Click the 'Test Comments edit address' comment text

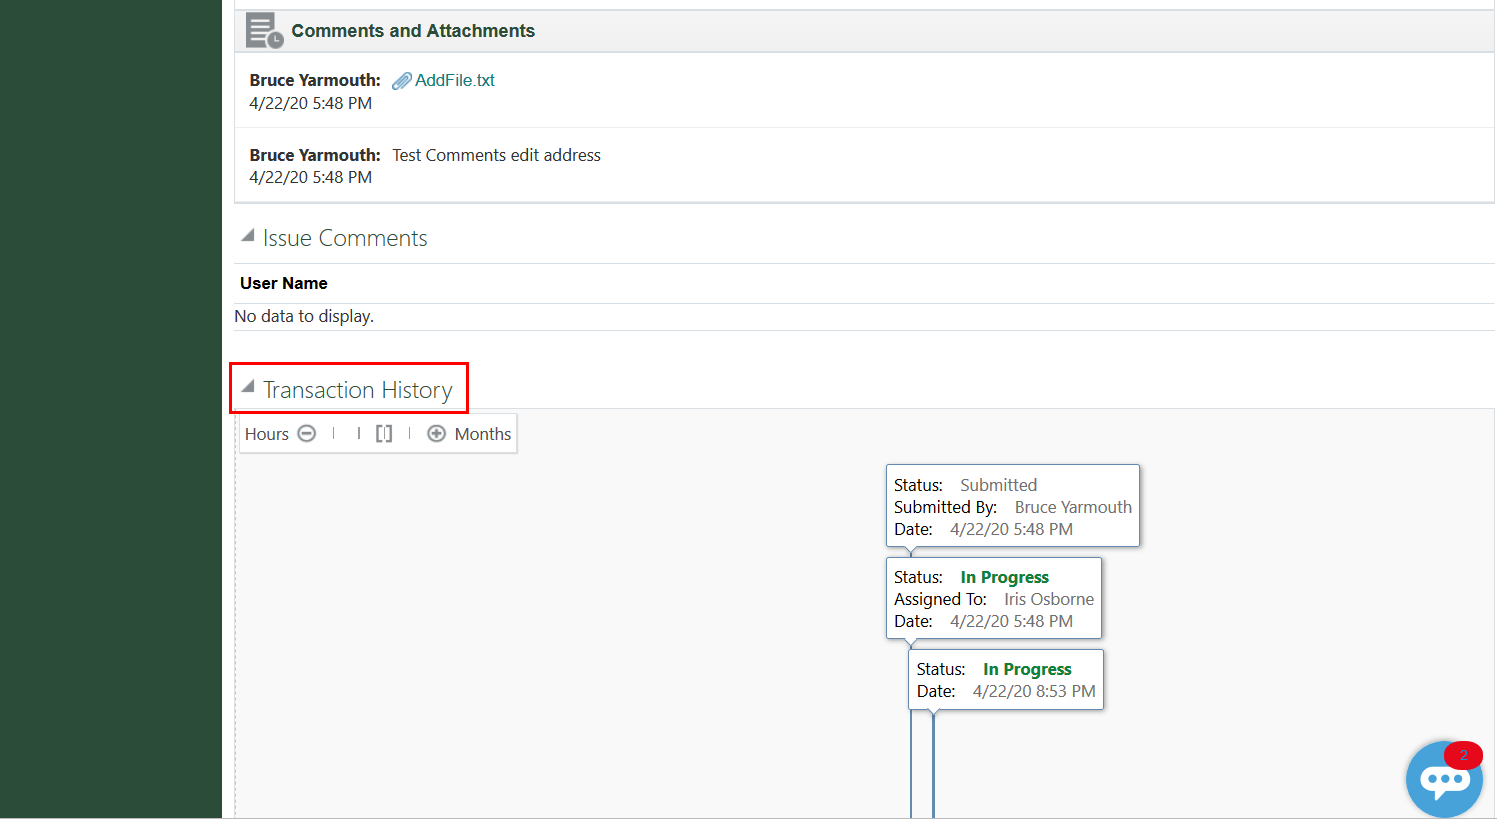496,156
